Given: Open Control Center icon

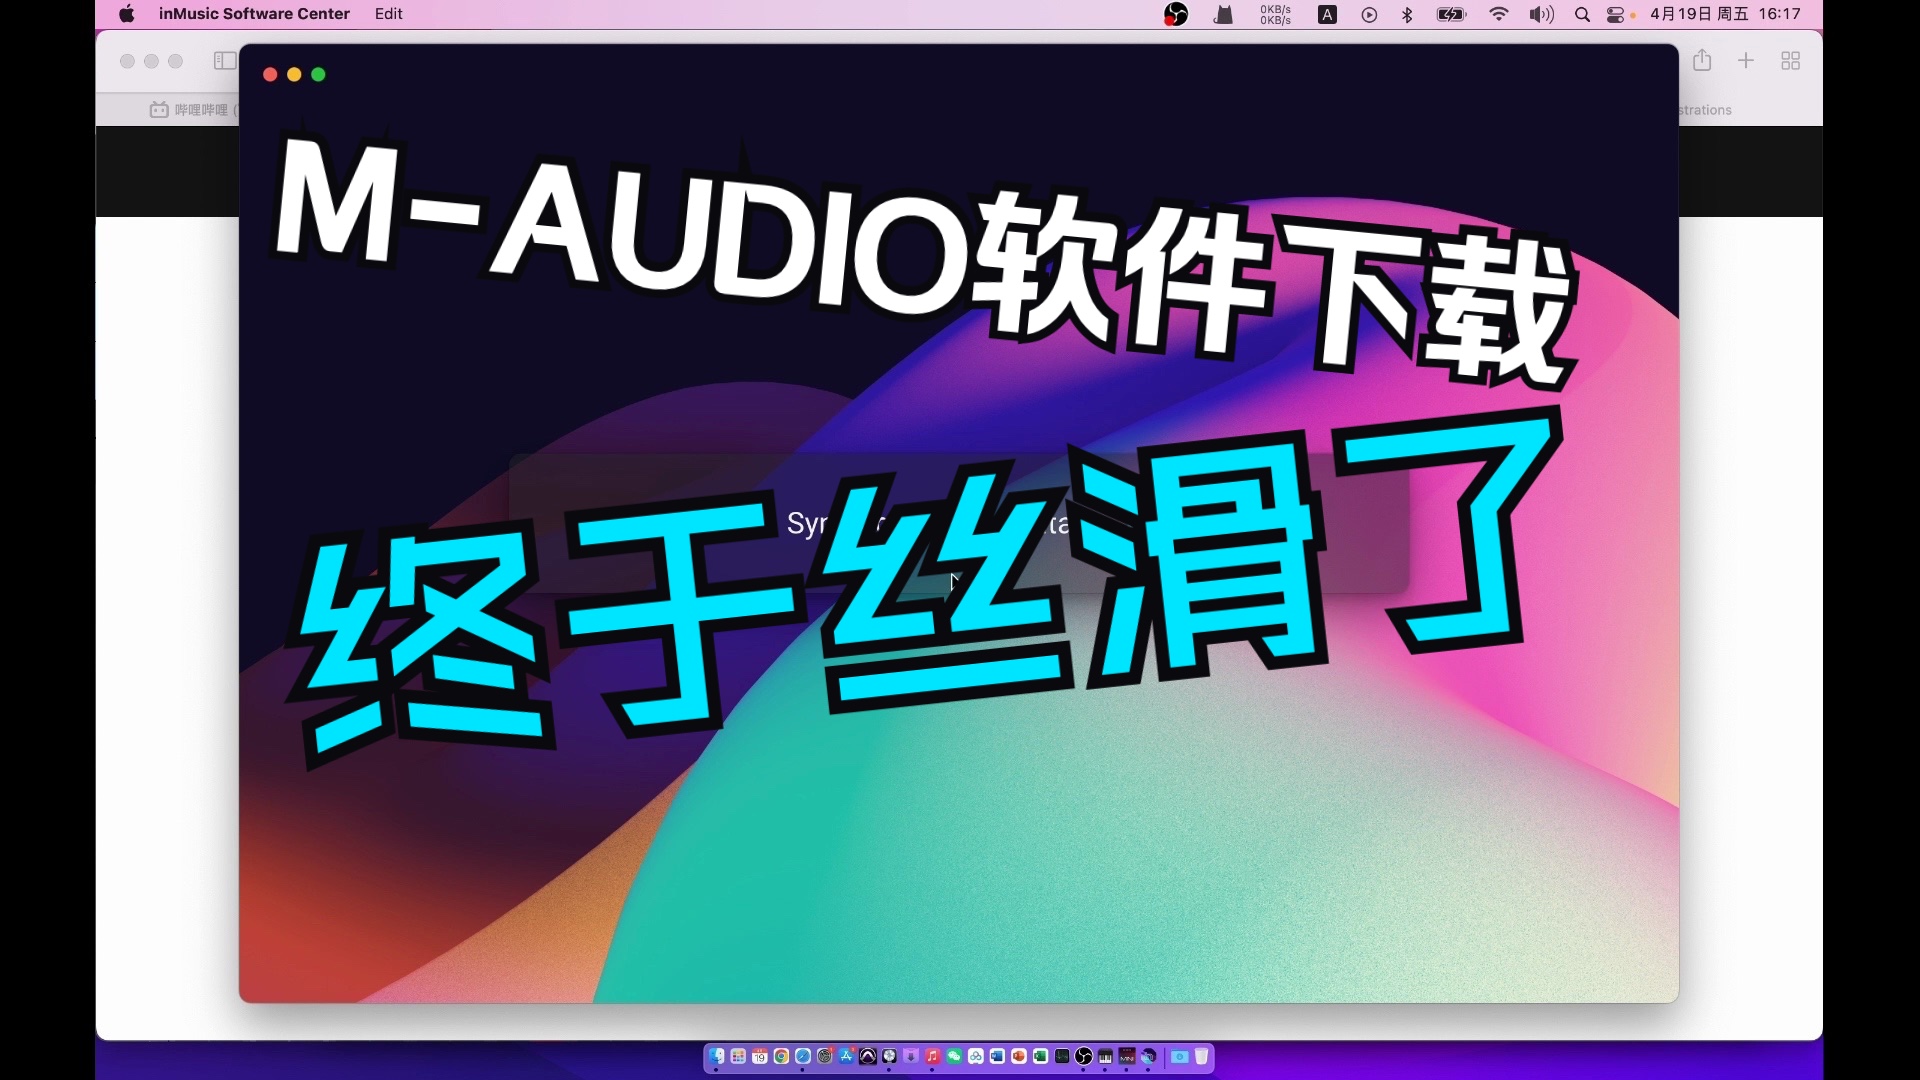Looking at the screenshot, I should [1616, 14].
